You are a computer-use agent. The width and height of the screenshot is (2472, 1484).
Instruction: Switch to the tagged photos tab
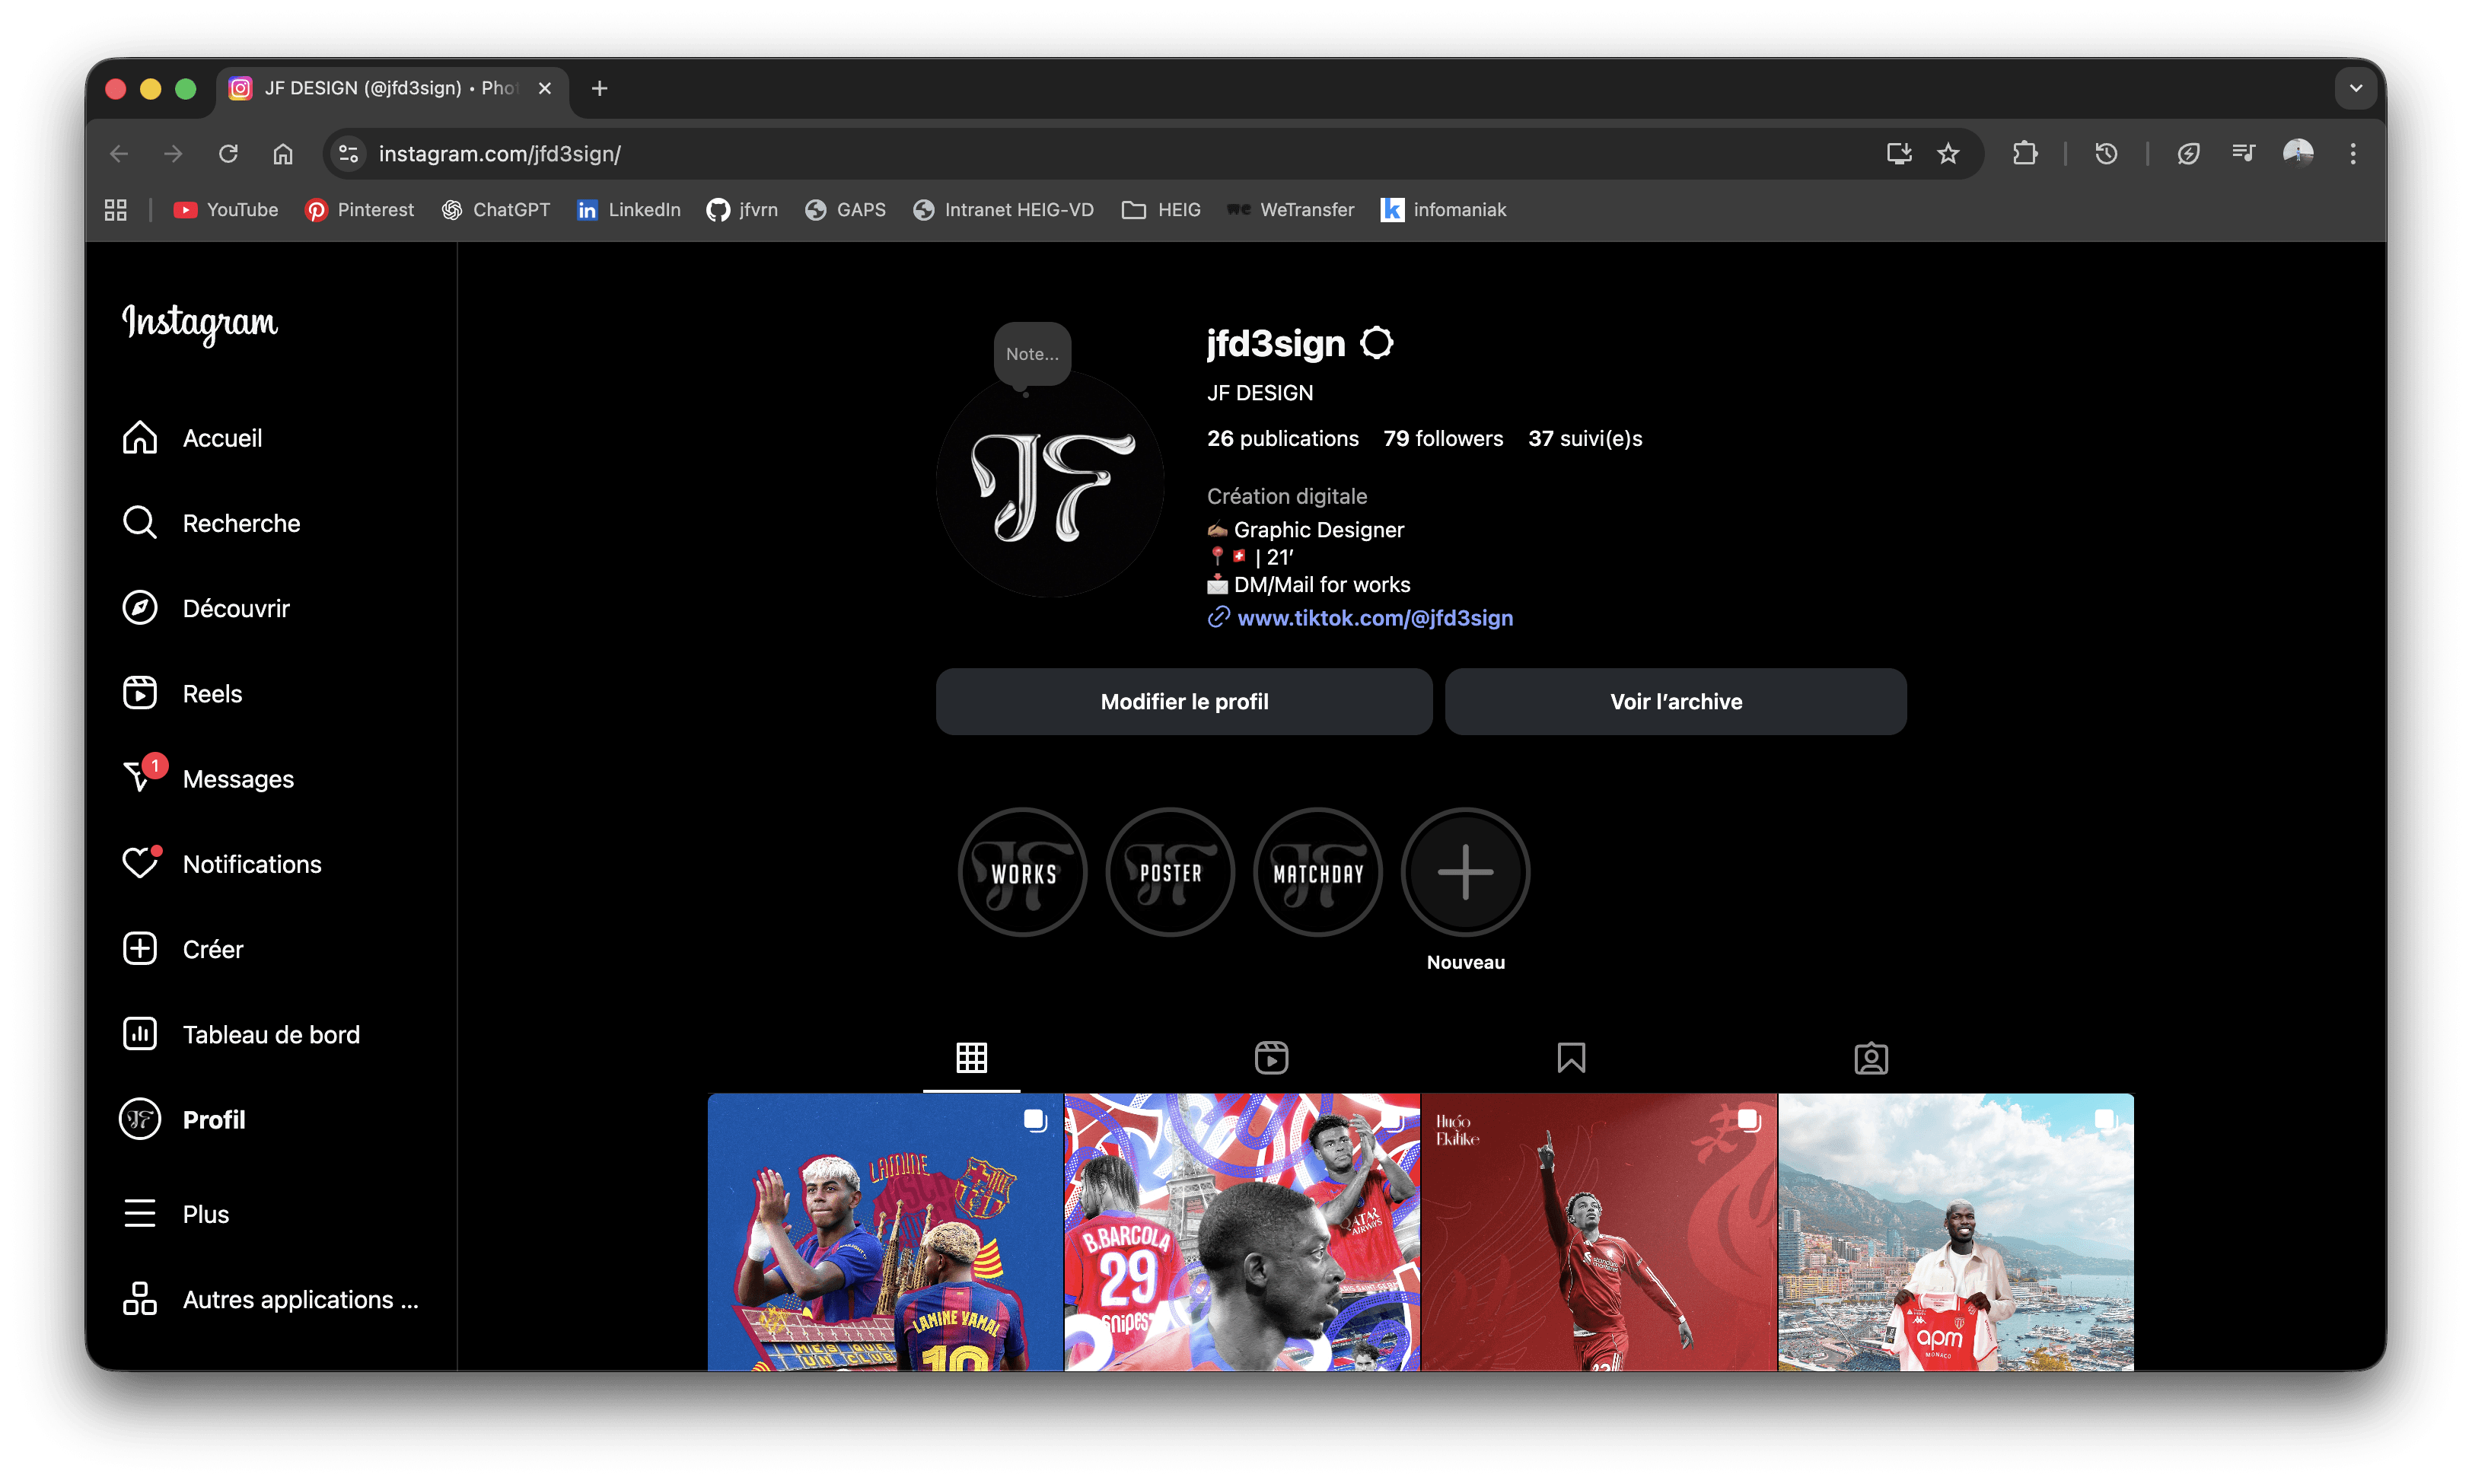1871,1058
